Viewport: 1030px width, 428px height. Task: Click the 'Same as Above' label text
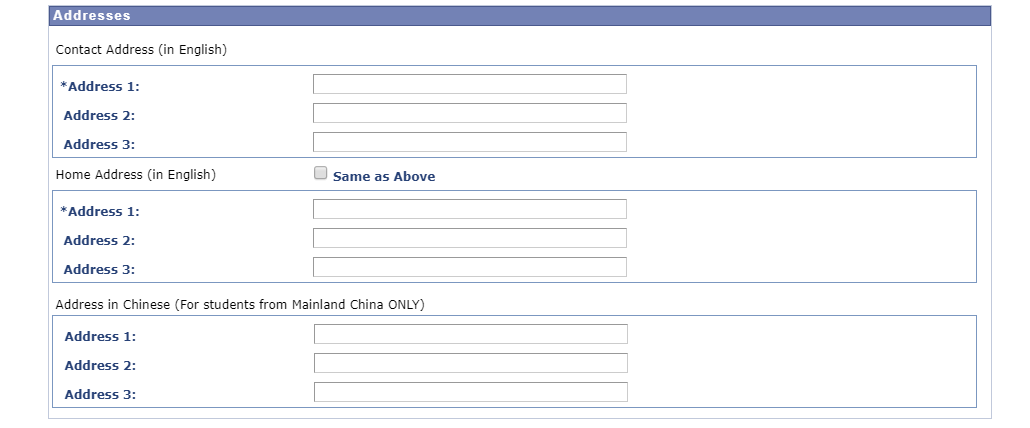pos(384,177)
